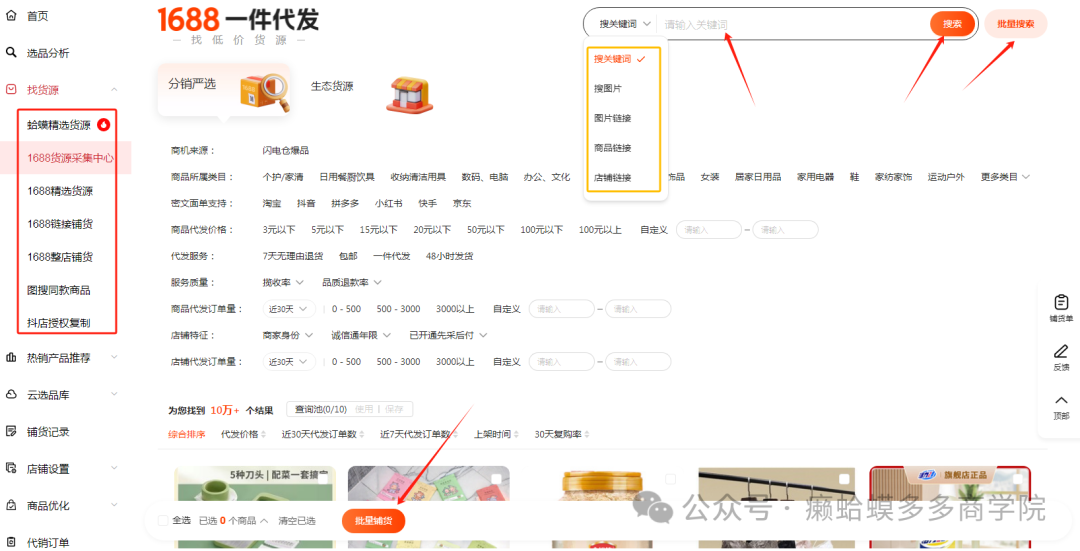Open the 更多类目 dropdown
The height and width of the screenshot is (551, 1080).
[1005, 177]
